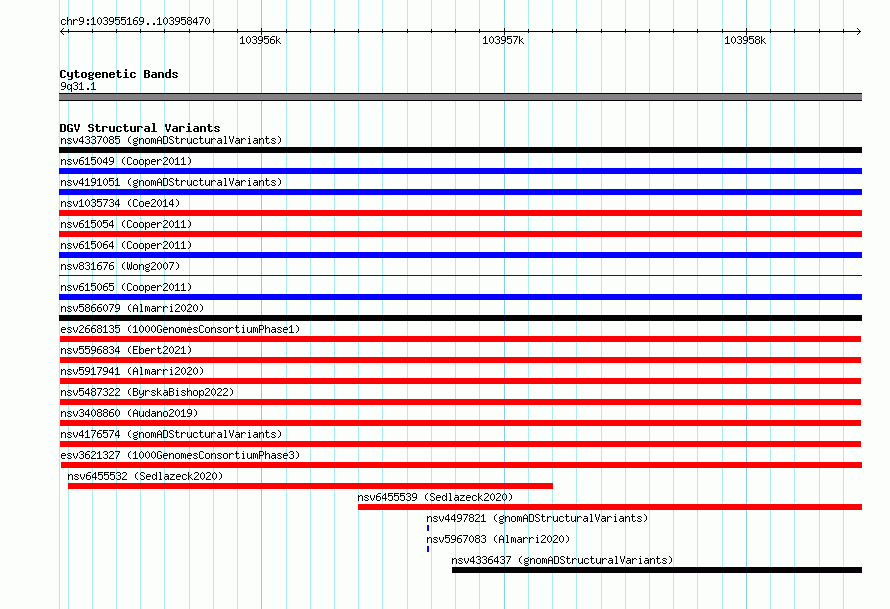The height and width of the screenshot is (609, 890).
Task: Click the blue bar under nsv615065
Action: coord(460,297)
